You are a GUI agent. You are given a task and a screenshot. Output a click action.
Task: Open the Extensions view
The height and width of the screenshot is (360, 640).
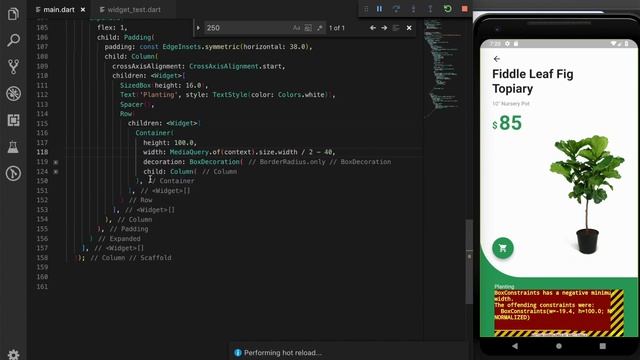(13, 120)
